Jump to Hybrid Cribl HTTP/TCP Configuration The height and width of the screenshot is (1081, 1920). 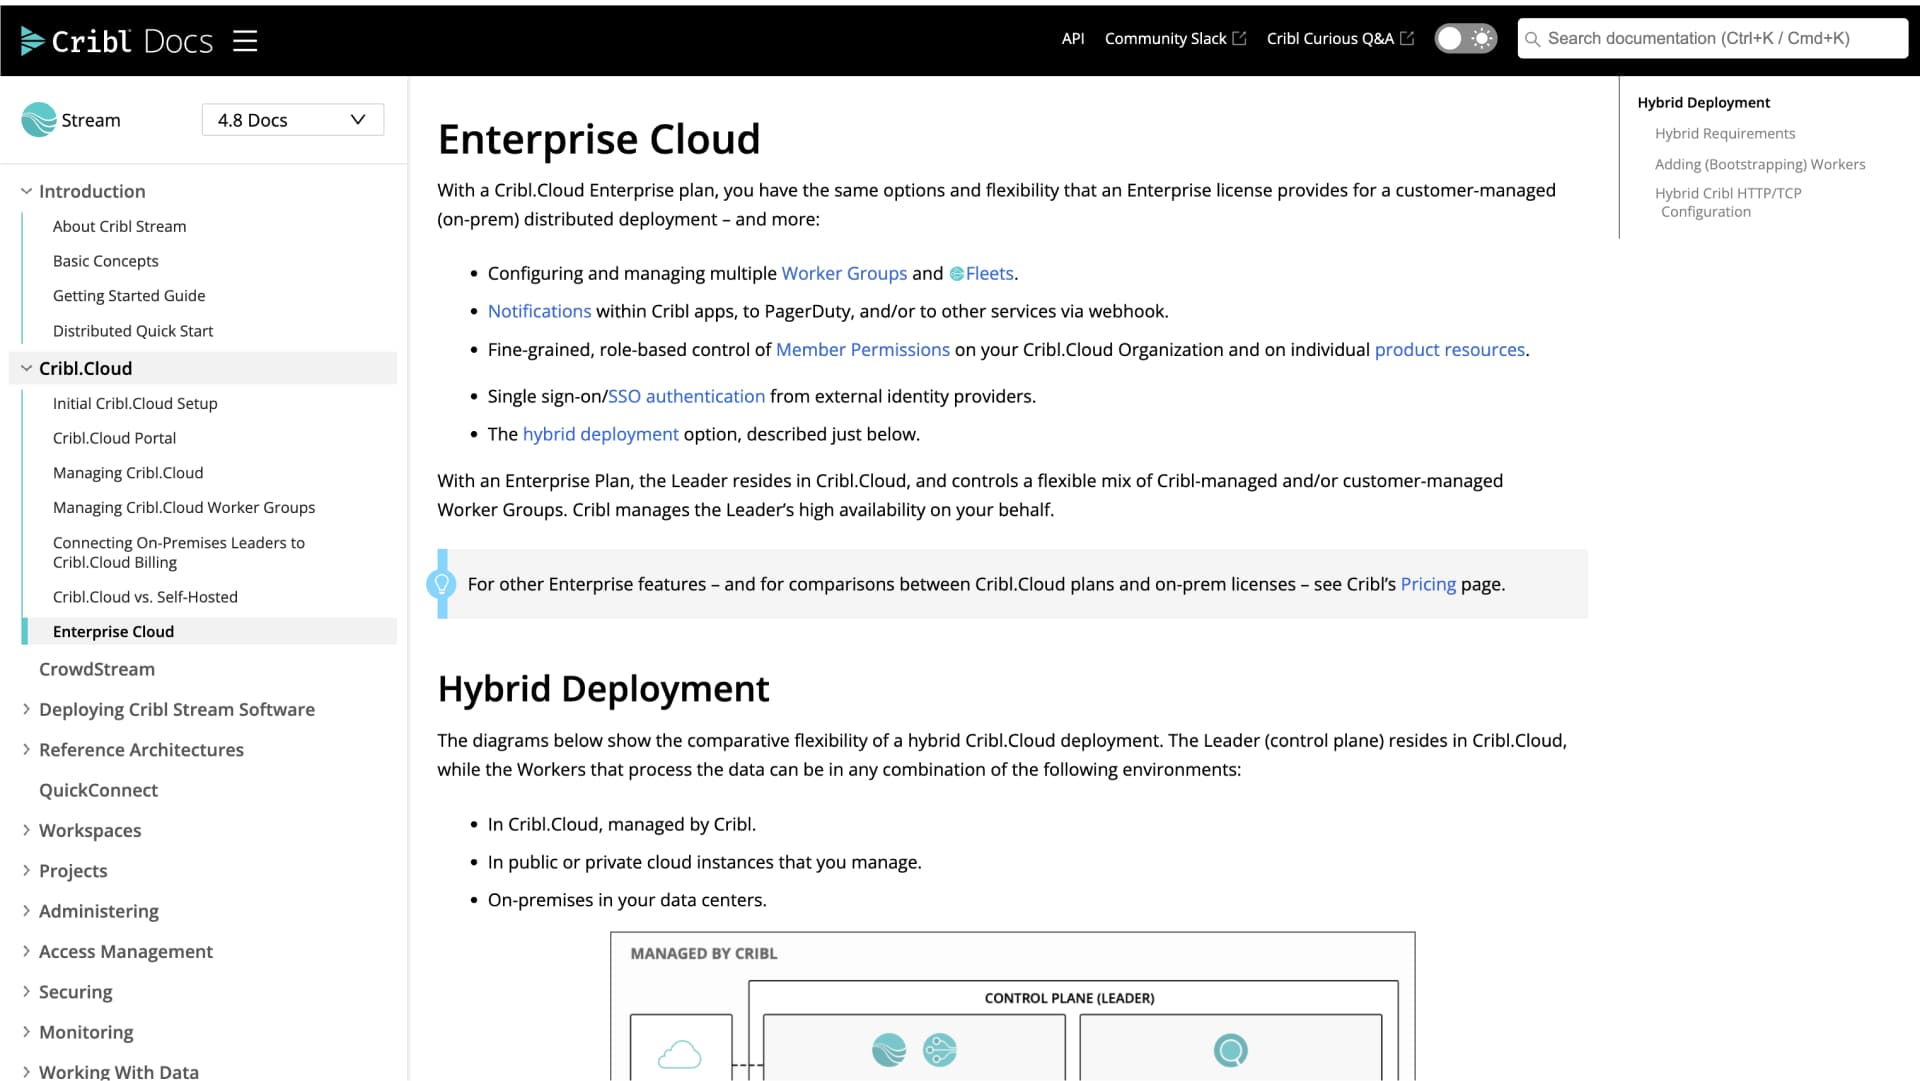[x=1728, y=202]
